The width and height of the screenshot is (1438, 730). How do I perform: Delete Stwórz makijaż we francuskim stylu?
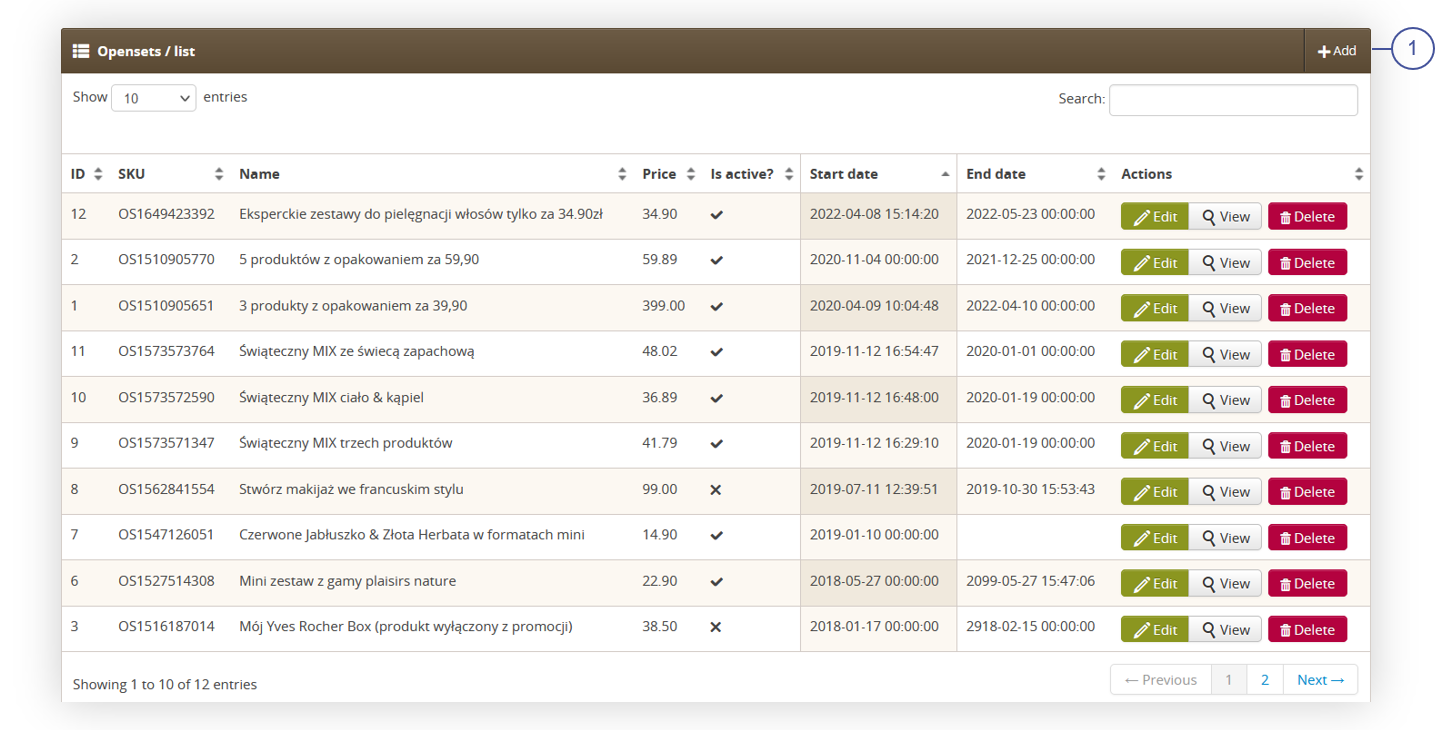coord(1307,492)
